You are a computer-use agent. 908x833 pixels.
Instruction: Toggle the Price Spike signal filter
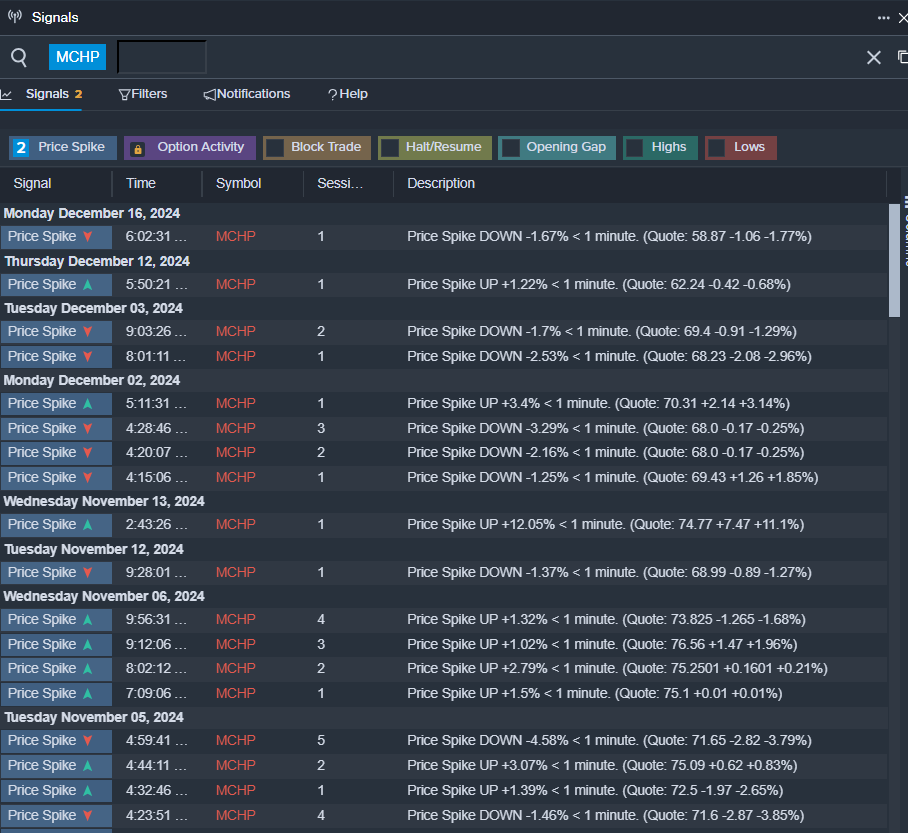click(63, 147)
